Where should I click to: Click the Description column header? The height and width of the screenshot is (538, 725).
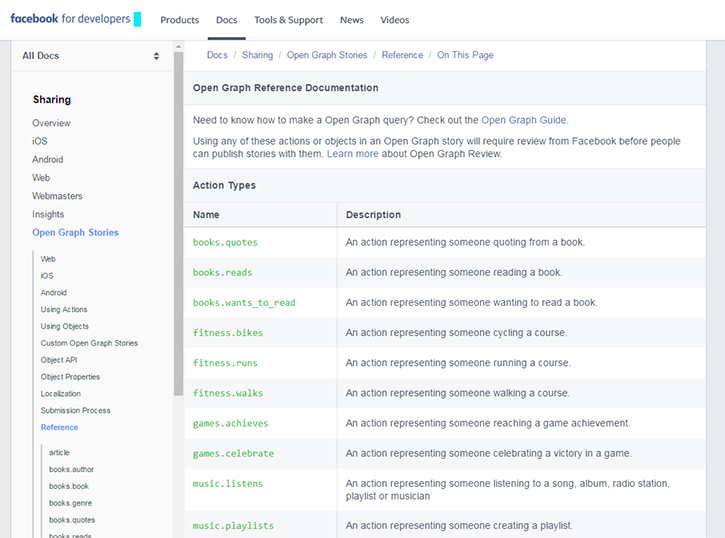tap(374, 215)
